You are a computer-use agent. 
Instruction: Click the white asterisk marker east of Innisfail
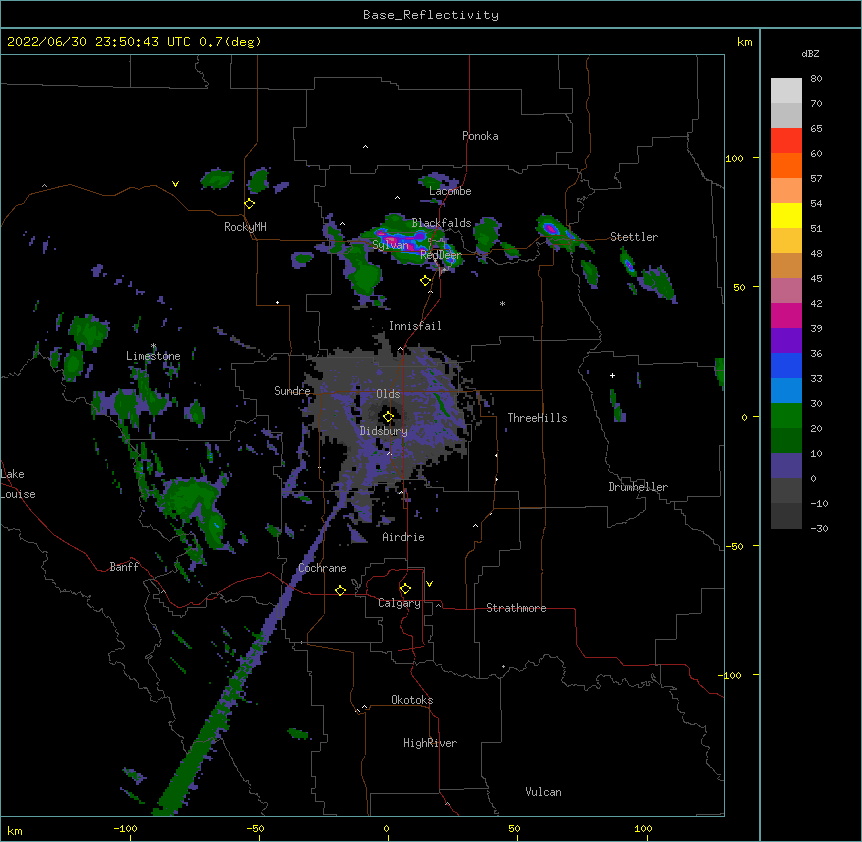[502, 303]
